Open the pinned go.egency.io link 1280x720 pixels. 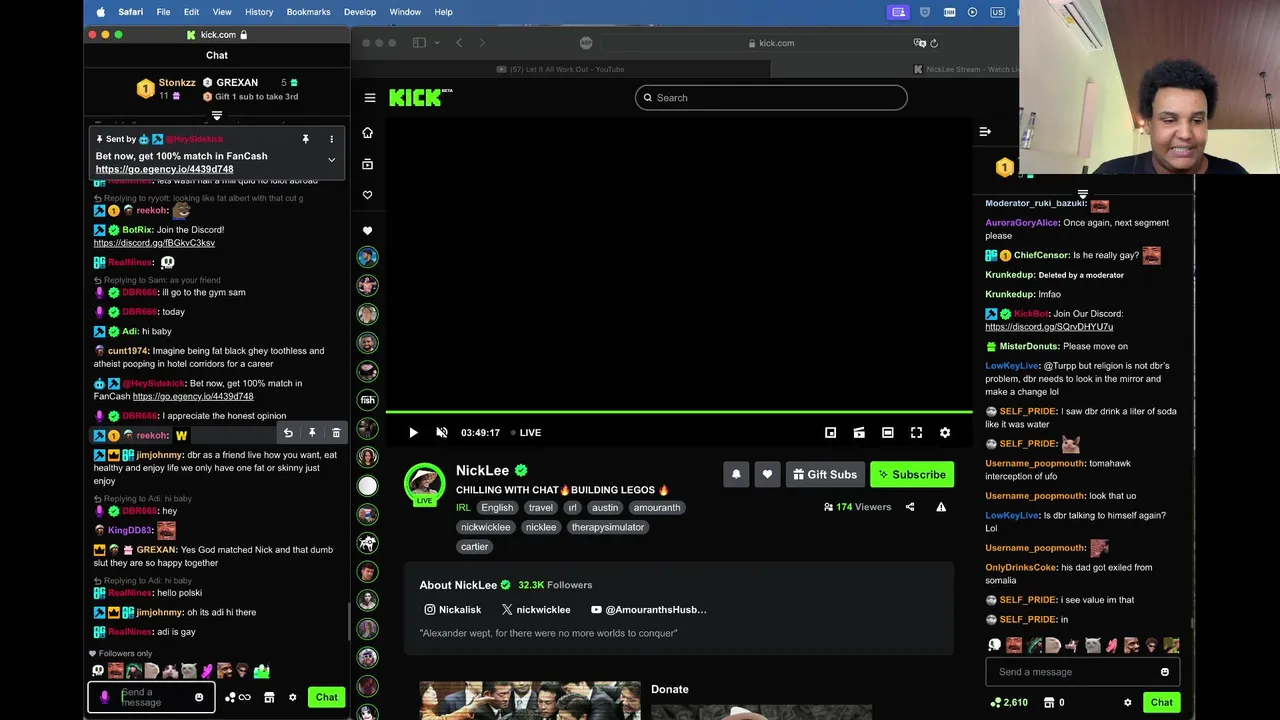(x=164, y=170)
